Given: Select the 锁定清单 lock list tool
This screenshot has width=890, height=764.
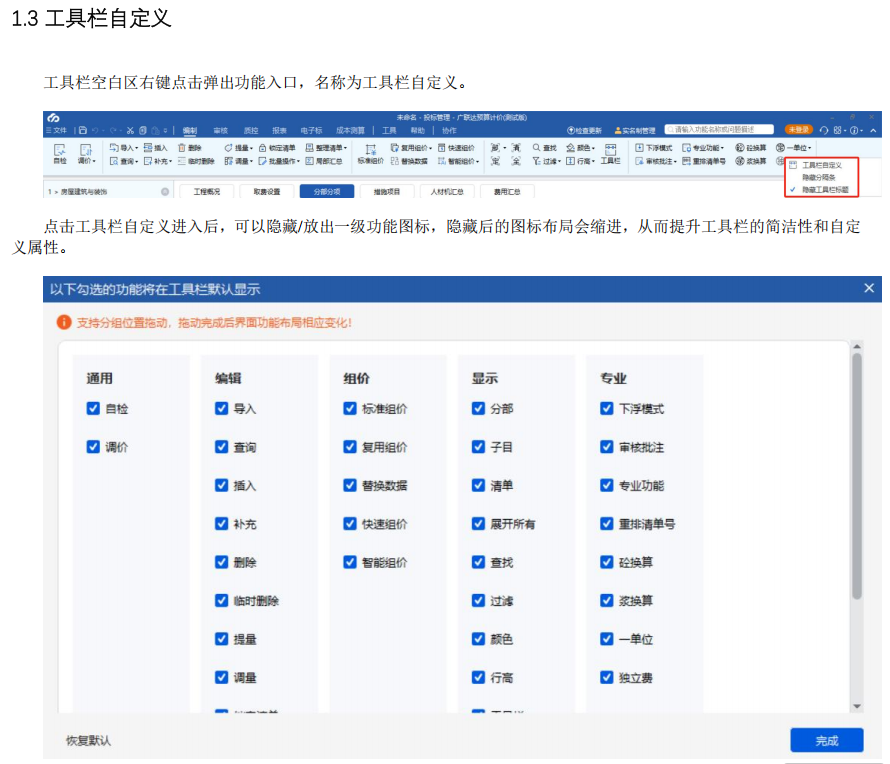Looking at the screenshot, I should 281,149.
